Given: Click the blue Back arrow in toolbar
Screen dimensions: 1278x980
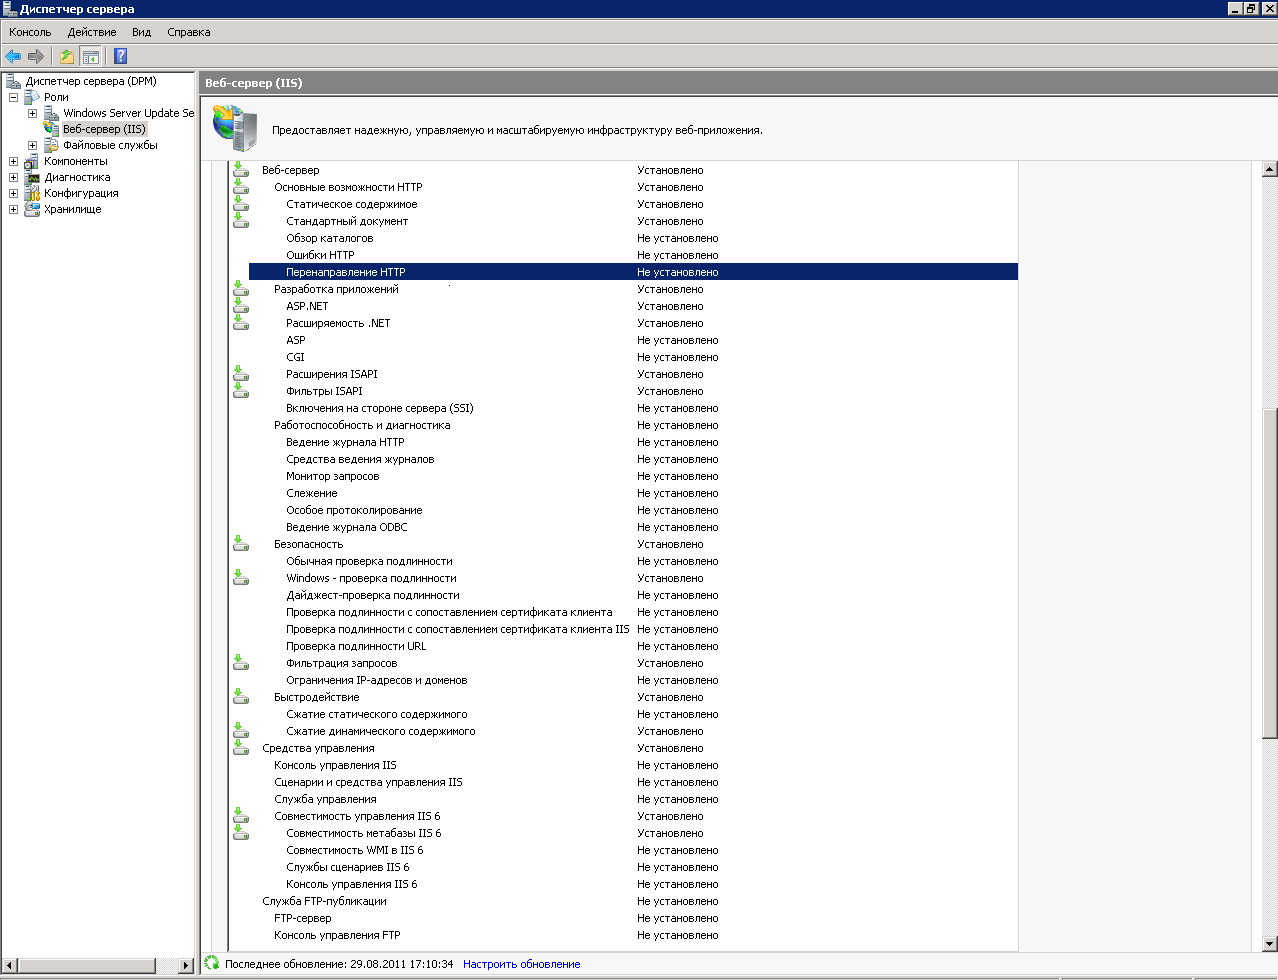Looking at the screenshot, I should (x=13, y=56).
